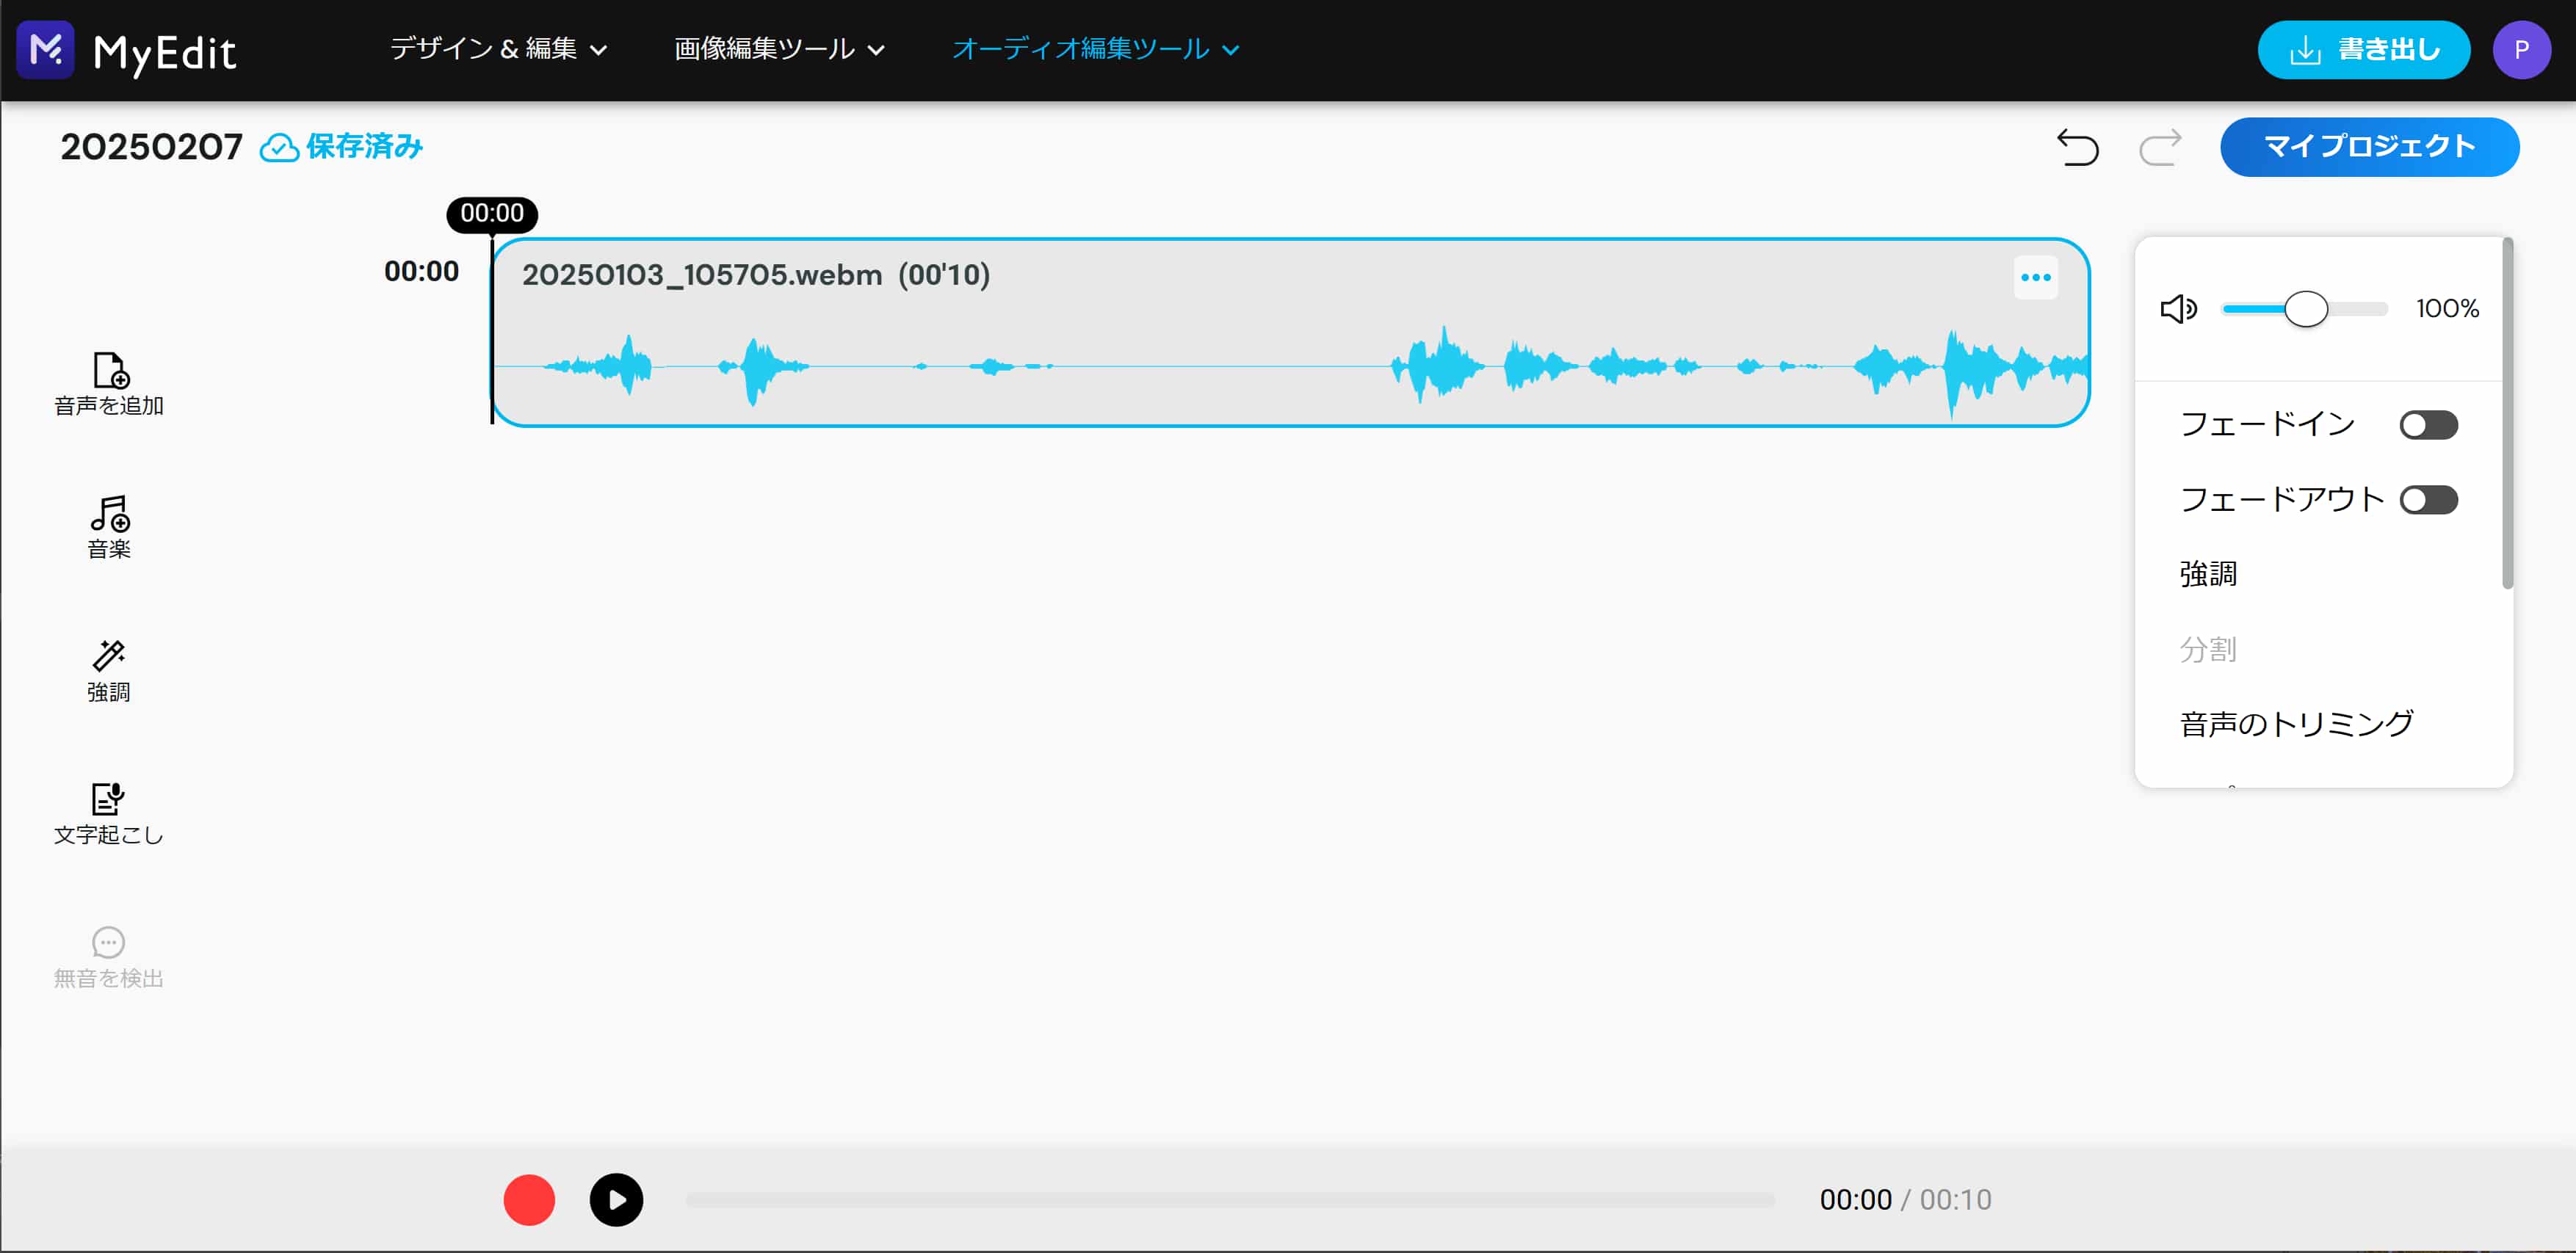Click the 書き出し export button

pyautogui.click(x=2363, y=50)
